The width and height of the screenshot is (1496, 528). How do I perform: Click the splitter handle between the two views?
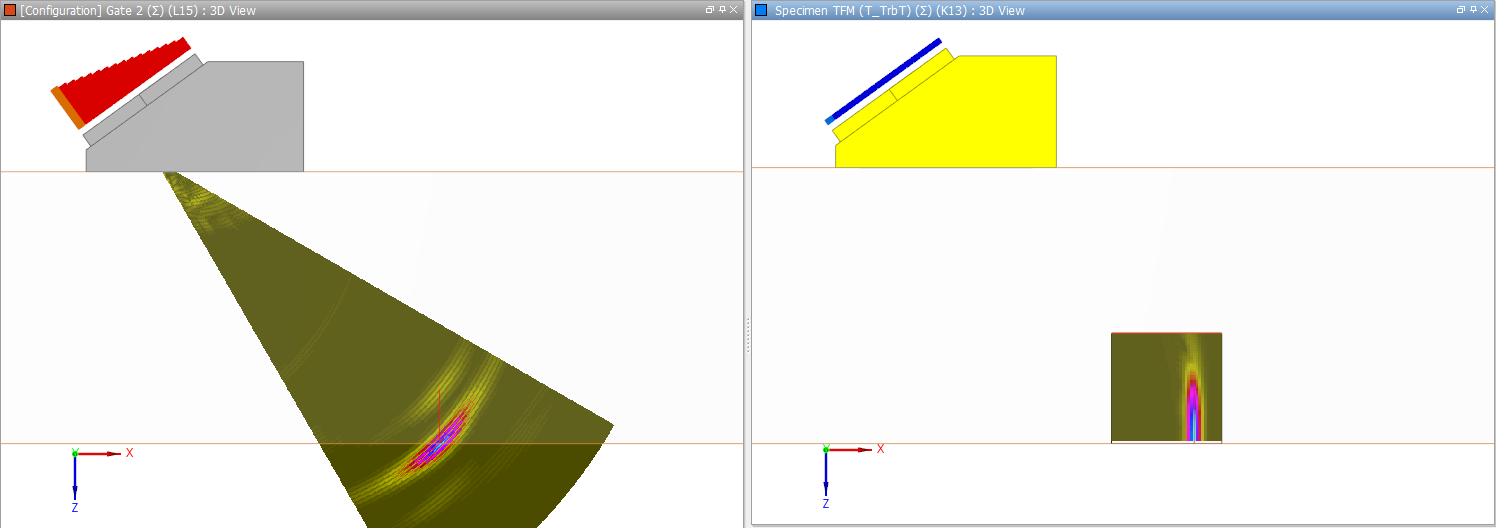click(x=747, y=335)
